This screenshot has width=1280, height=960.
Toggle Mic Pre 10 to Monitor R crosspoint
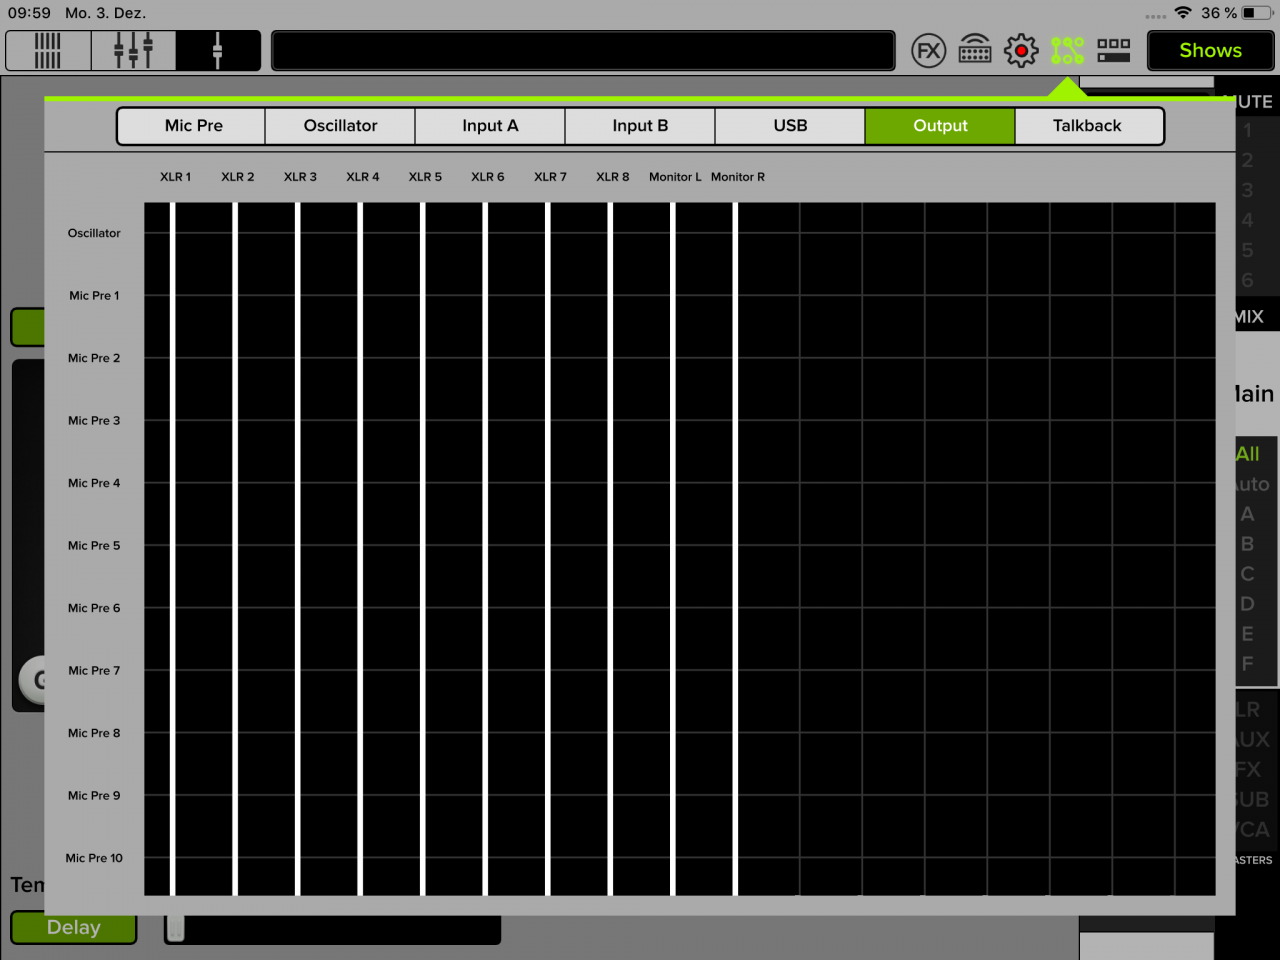737,858
